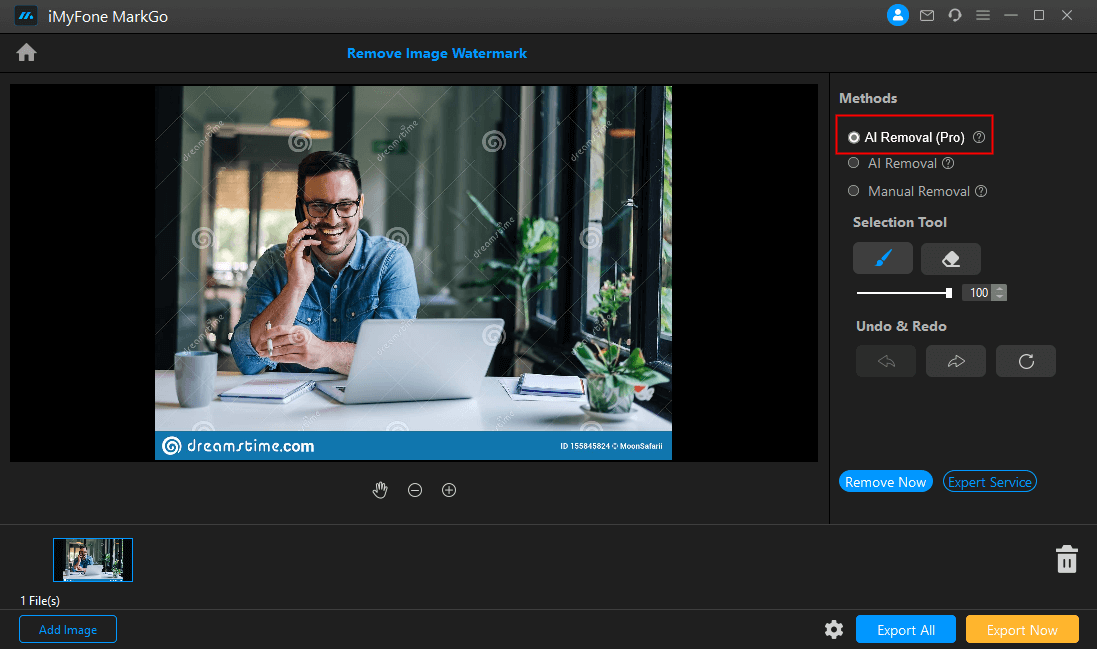Activate the hand pan tool

click(380, 490)
